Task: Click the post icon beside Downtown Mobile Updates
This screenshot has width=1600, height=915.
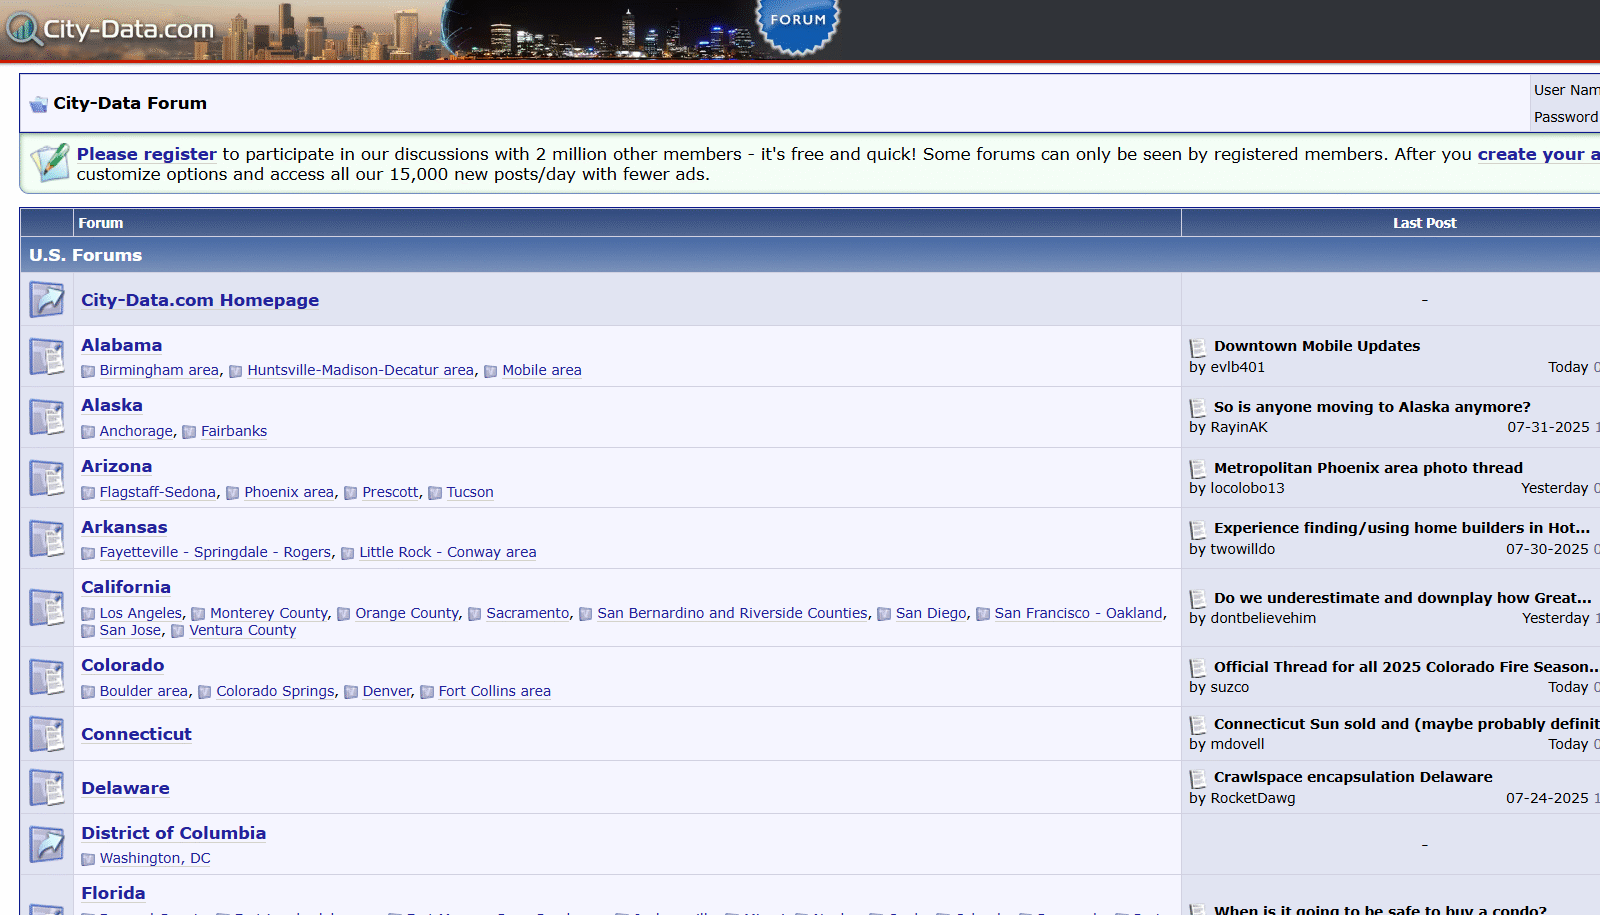Action: 1198,348
